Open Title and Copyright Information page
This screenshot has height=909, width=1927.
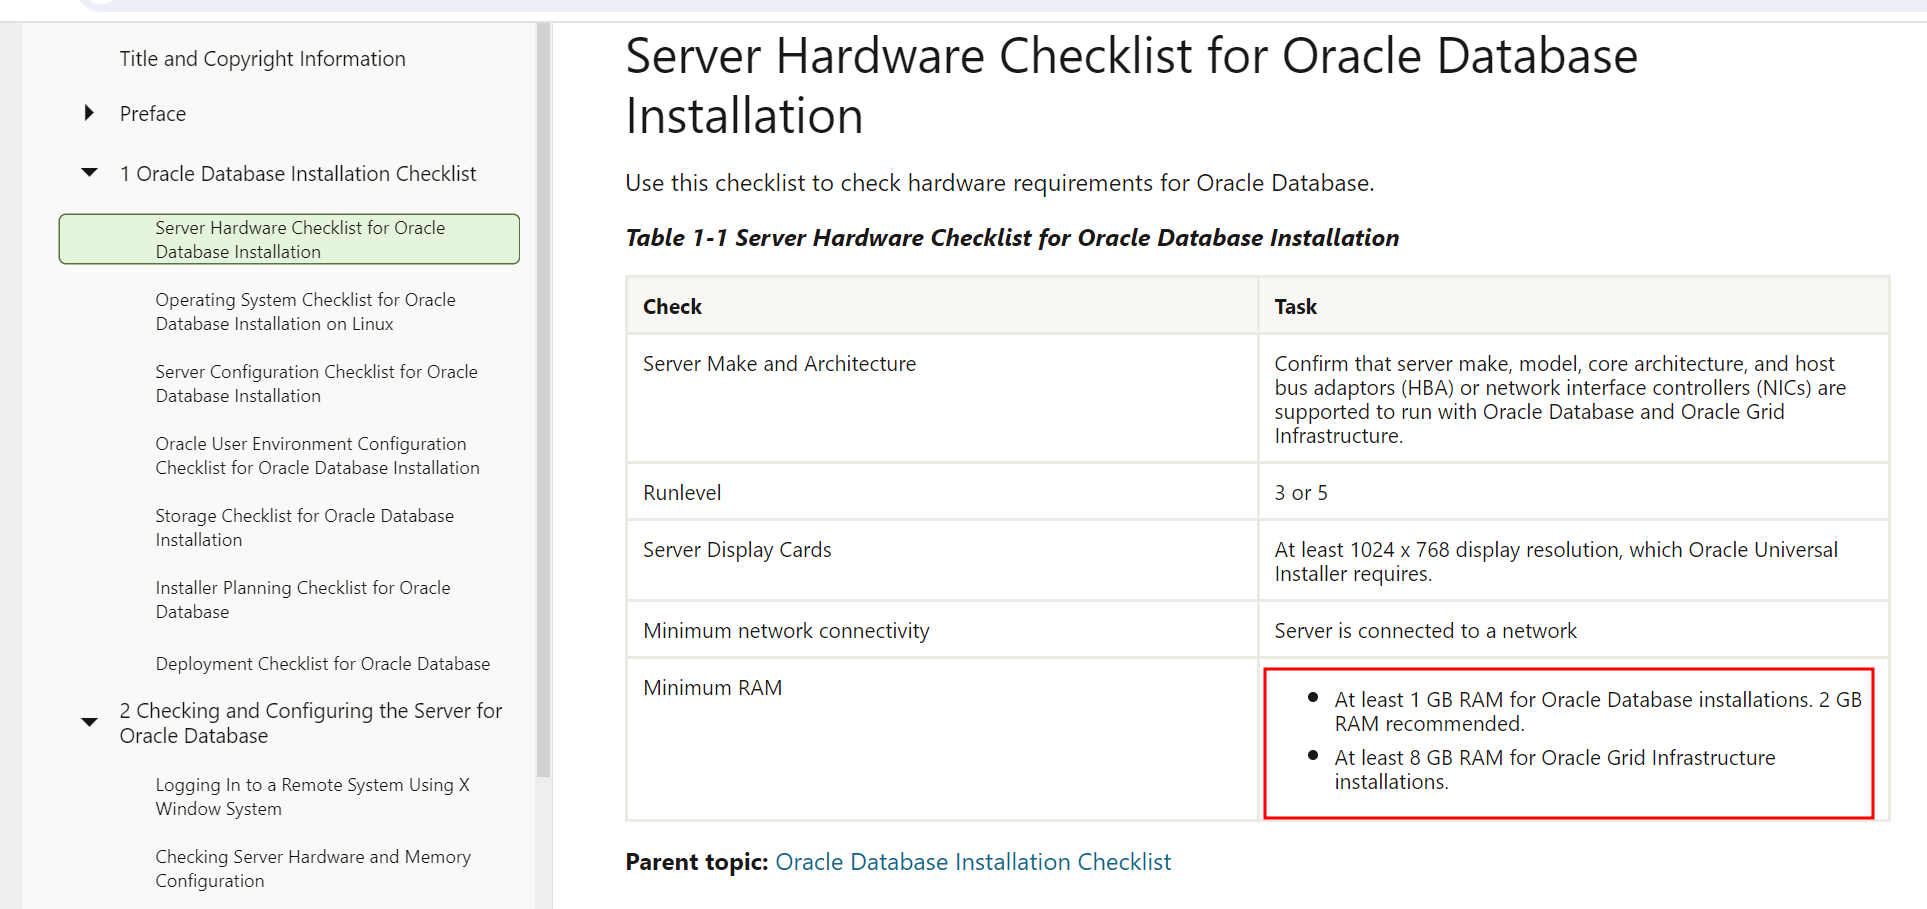[262, 59]
